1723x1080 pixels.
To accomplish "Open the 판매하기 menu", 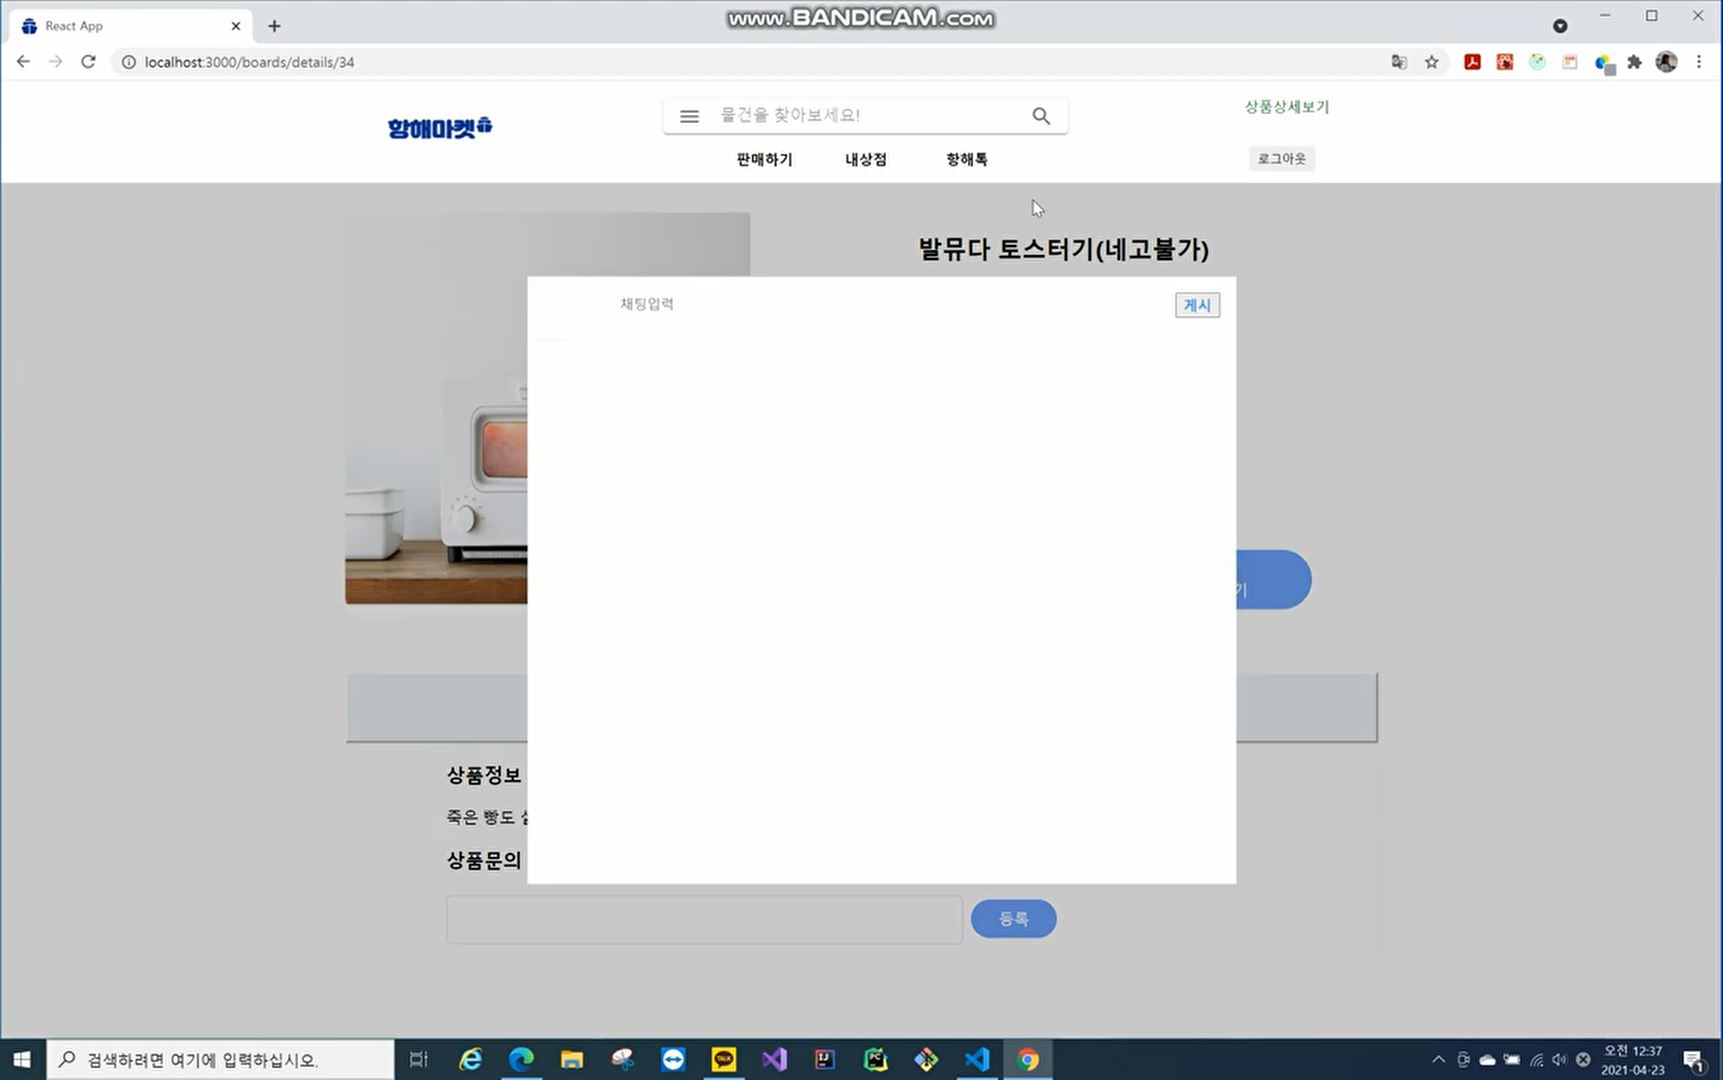I will (x=764, y=159).
